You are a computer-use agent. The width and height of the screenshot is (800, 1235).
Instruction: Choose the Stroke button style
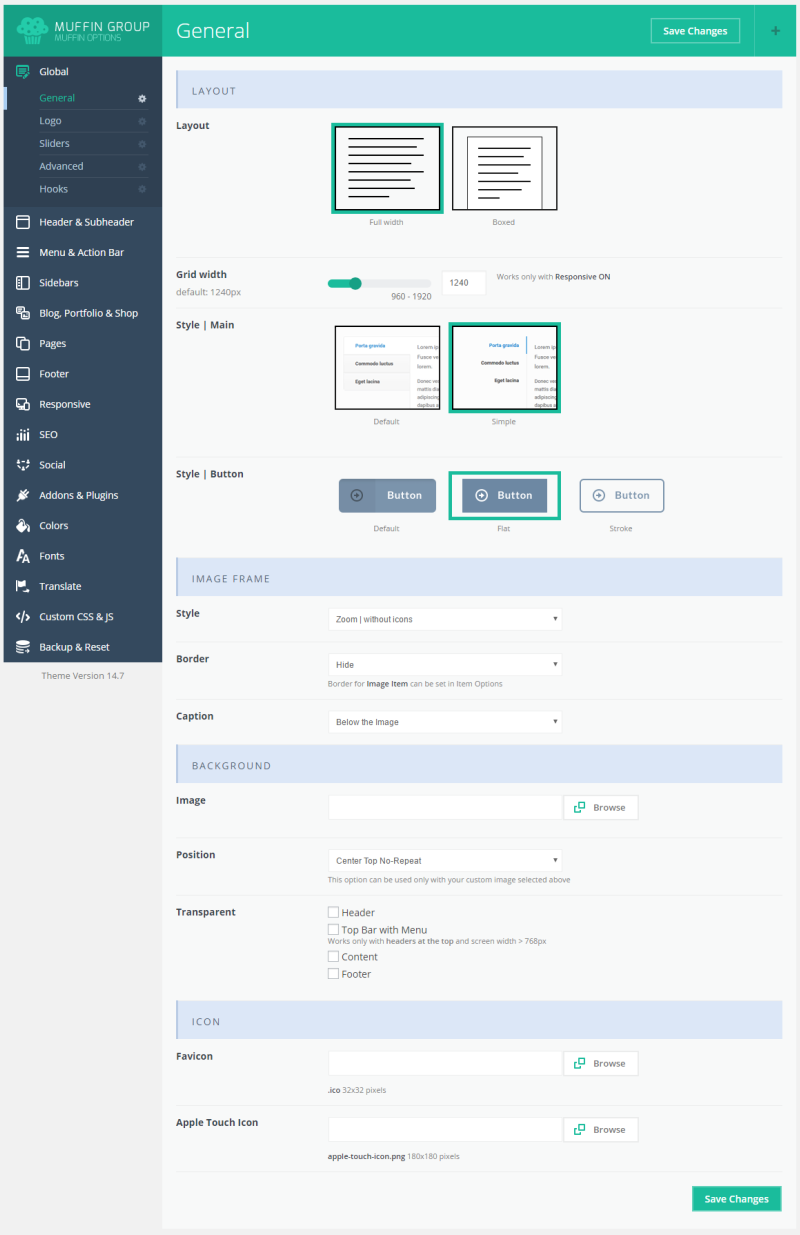click(622, 495)
